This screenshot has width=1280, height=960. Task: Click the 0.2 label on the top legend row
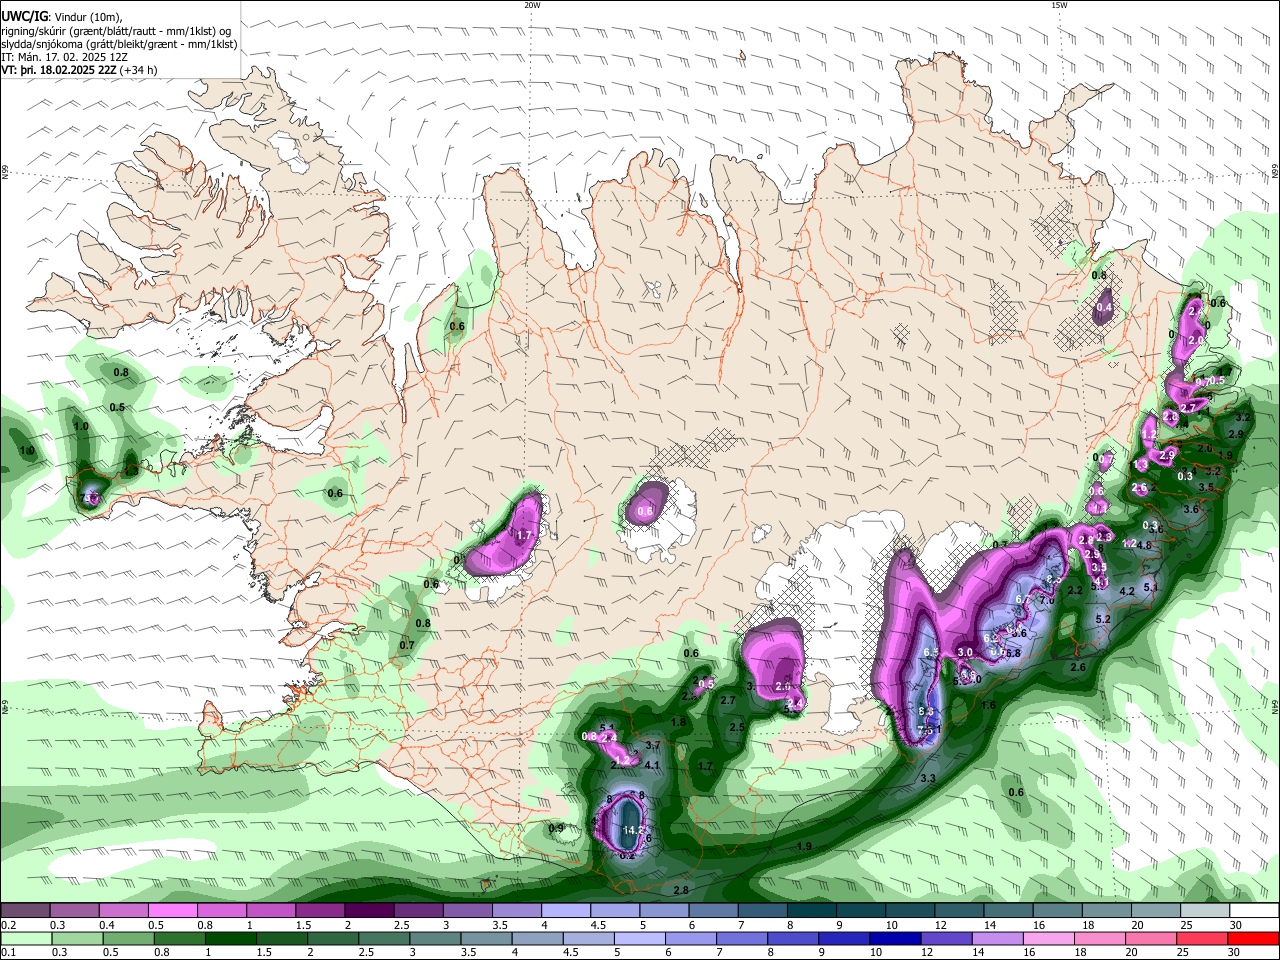pyautogui.click(x=8, y=925)
